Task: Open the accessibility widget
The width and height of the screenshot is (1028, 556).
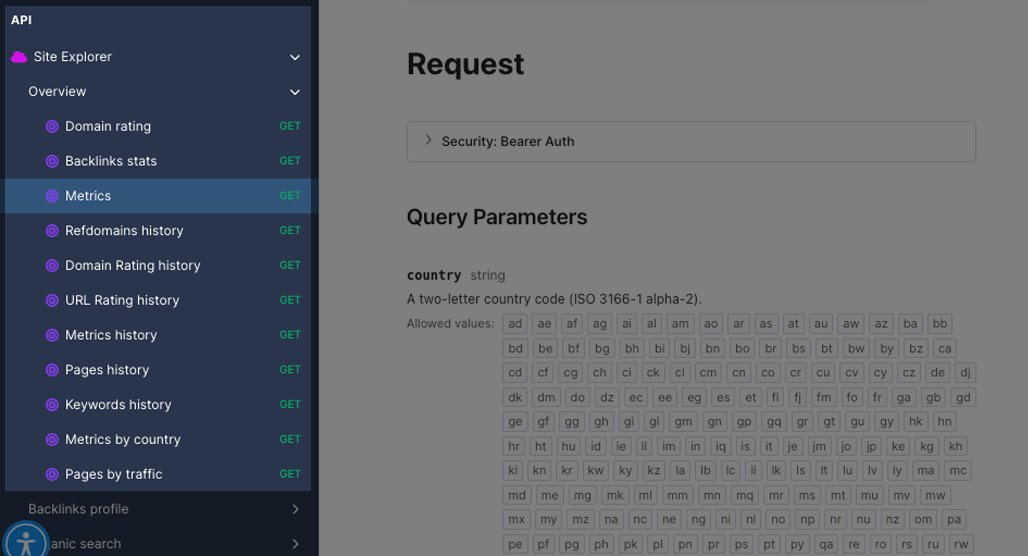Action: point(26,542)
